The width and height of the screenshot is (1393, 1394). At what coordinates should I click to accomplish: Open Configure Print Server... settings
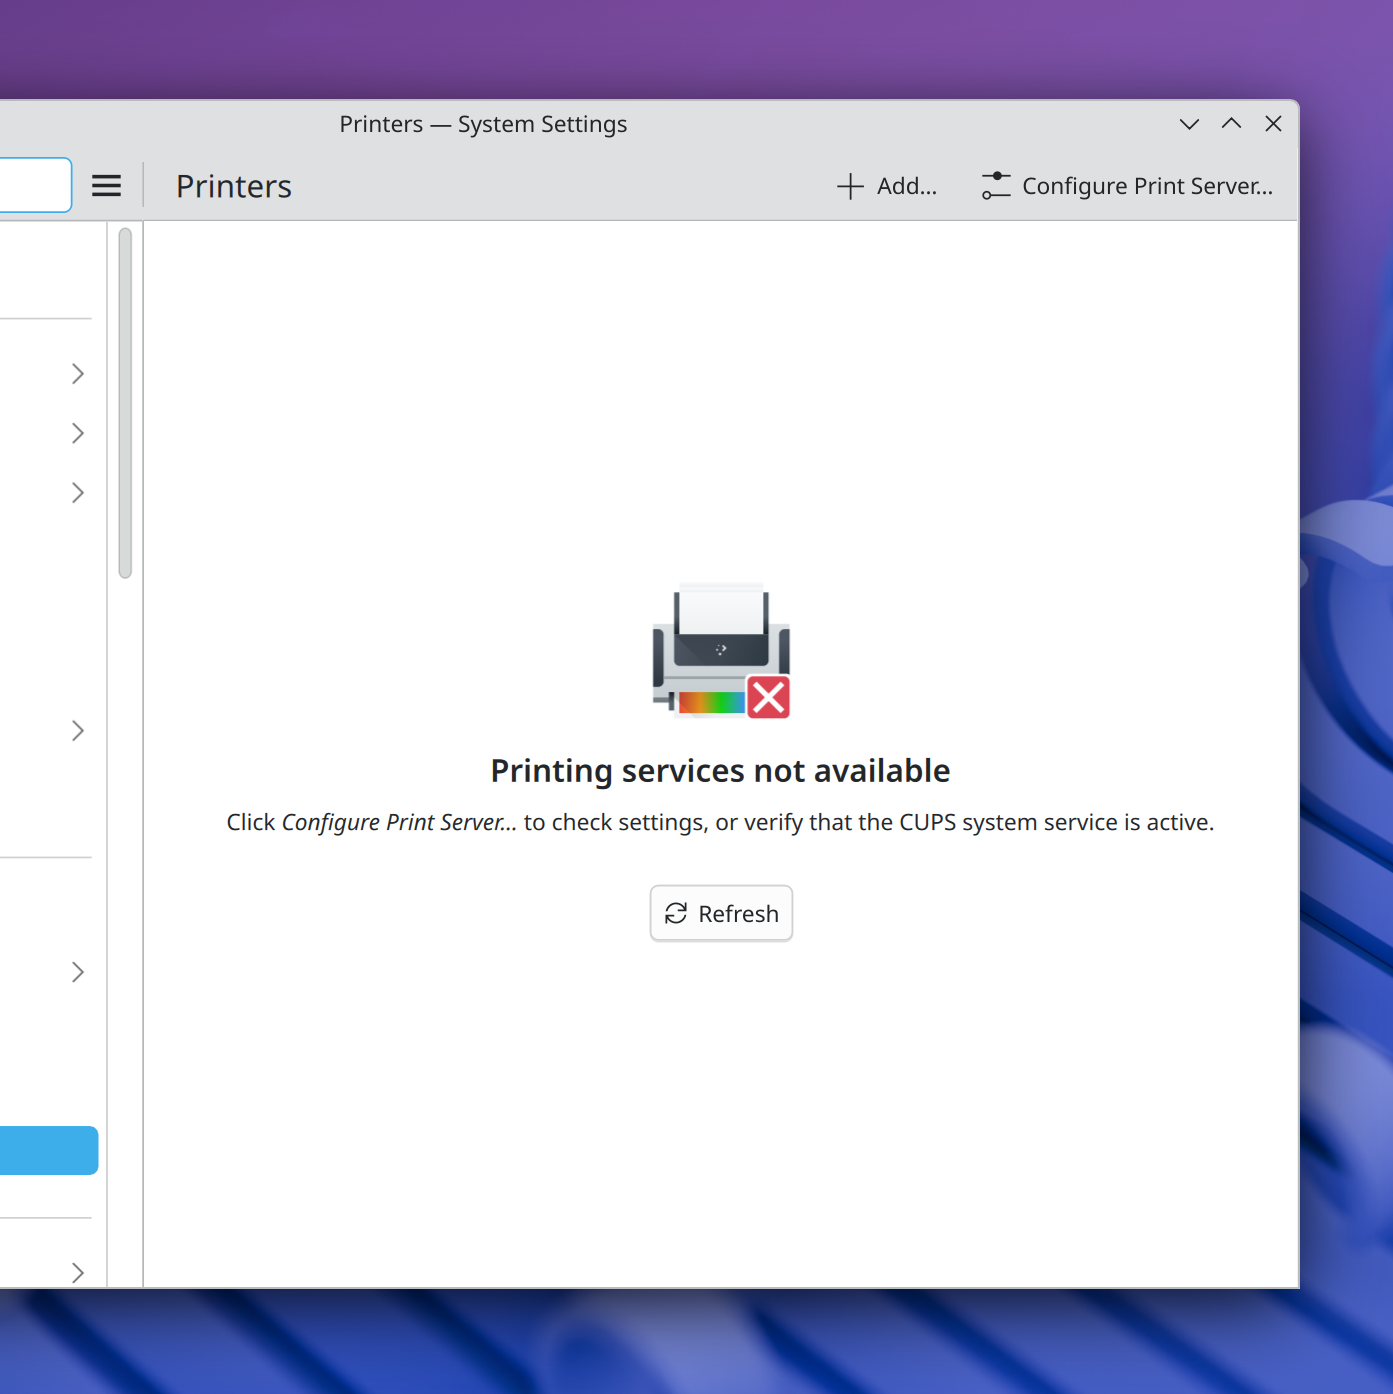[x=1127, y=186]
